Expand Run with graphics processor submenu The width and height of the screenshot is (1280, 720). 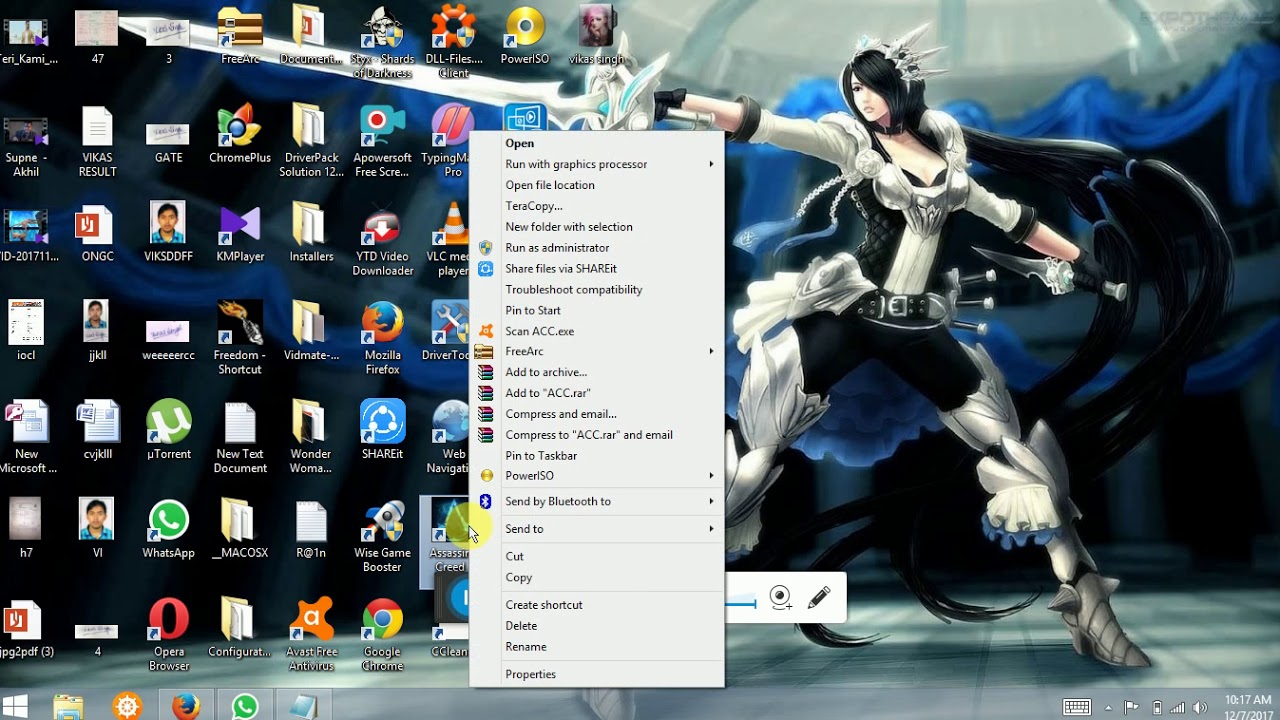pos(597,164)
